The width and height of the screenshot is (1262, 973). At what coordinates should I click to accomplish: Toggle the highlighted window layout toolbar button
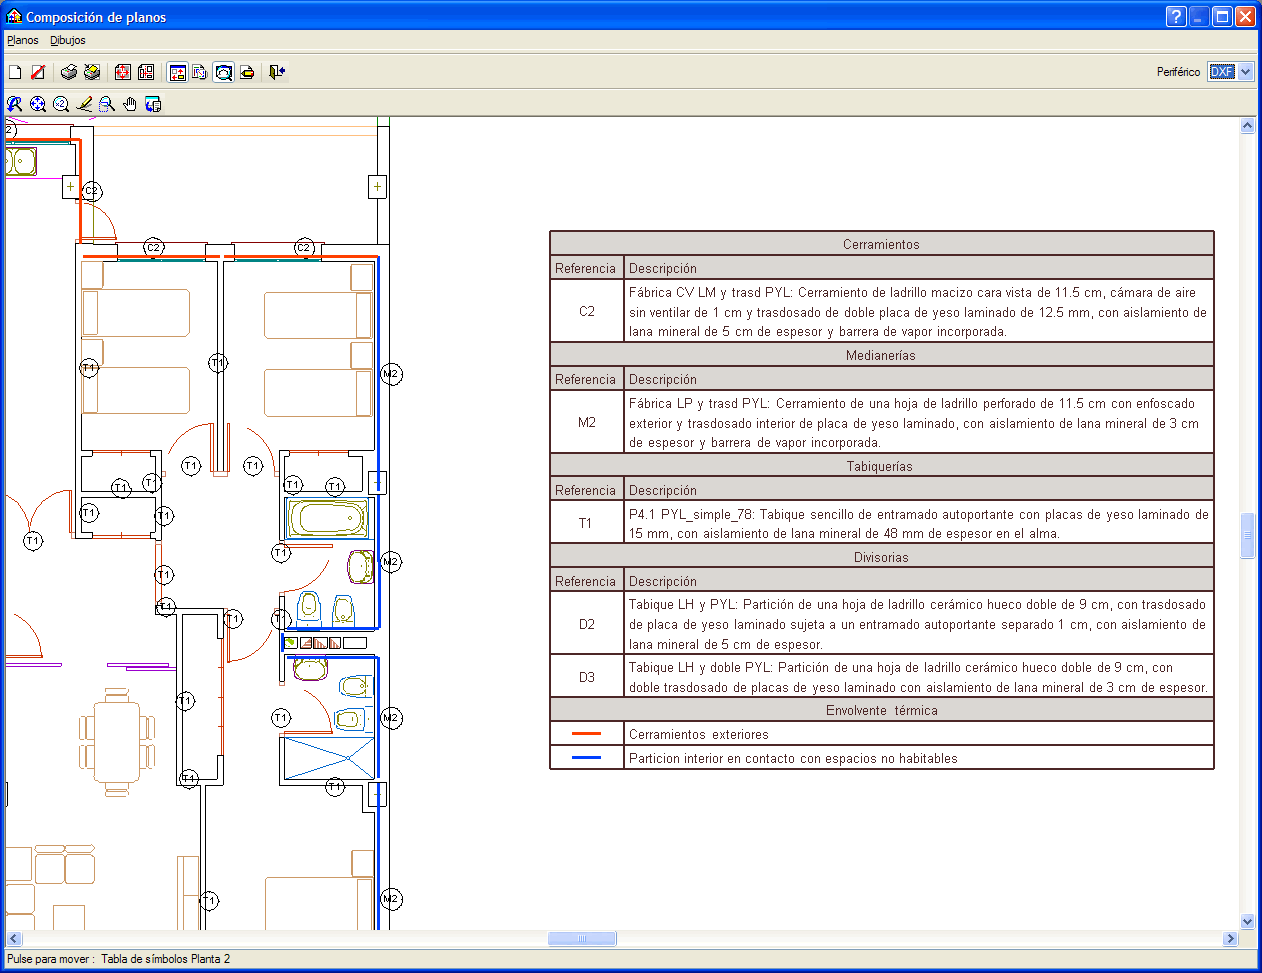[x=178, y=72]
